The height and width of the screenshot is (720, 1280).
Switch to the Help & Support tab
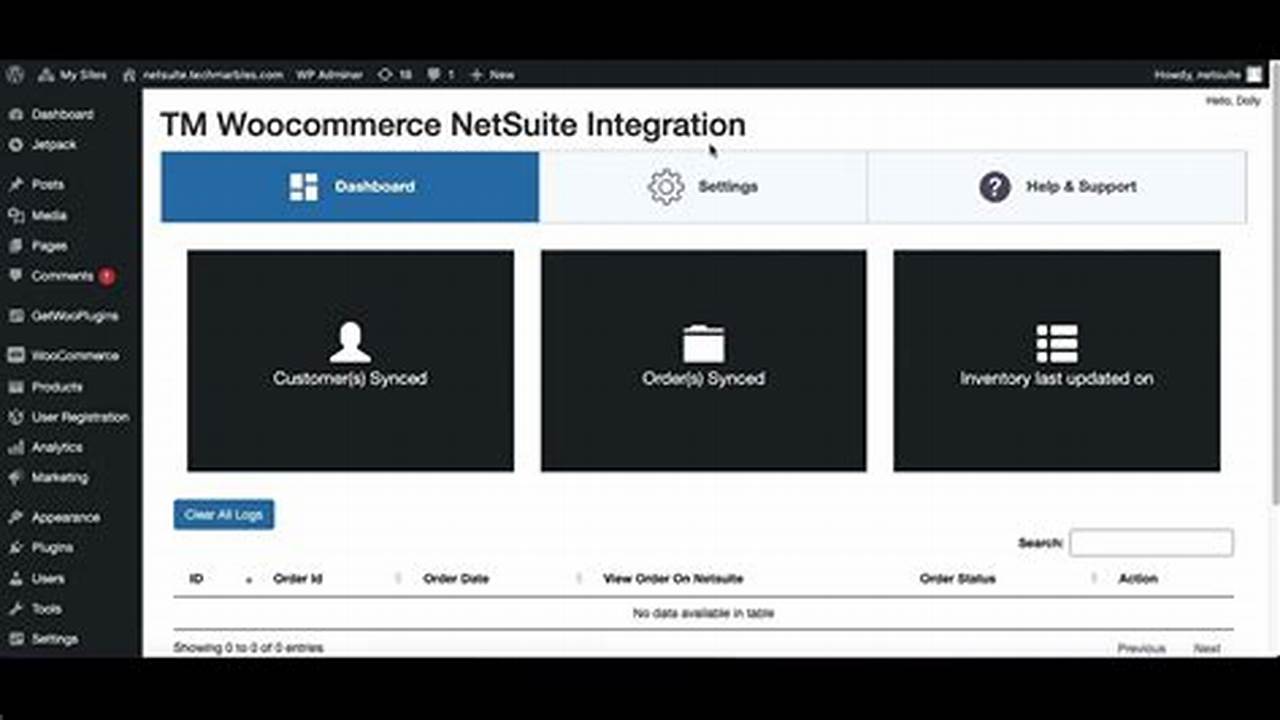tap(1057, 187)
